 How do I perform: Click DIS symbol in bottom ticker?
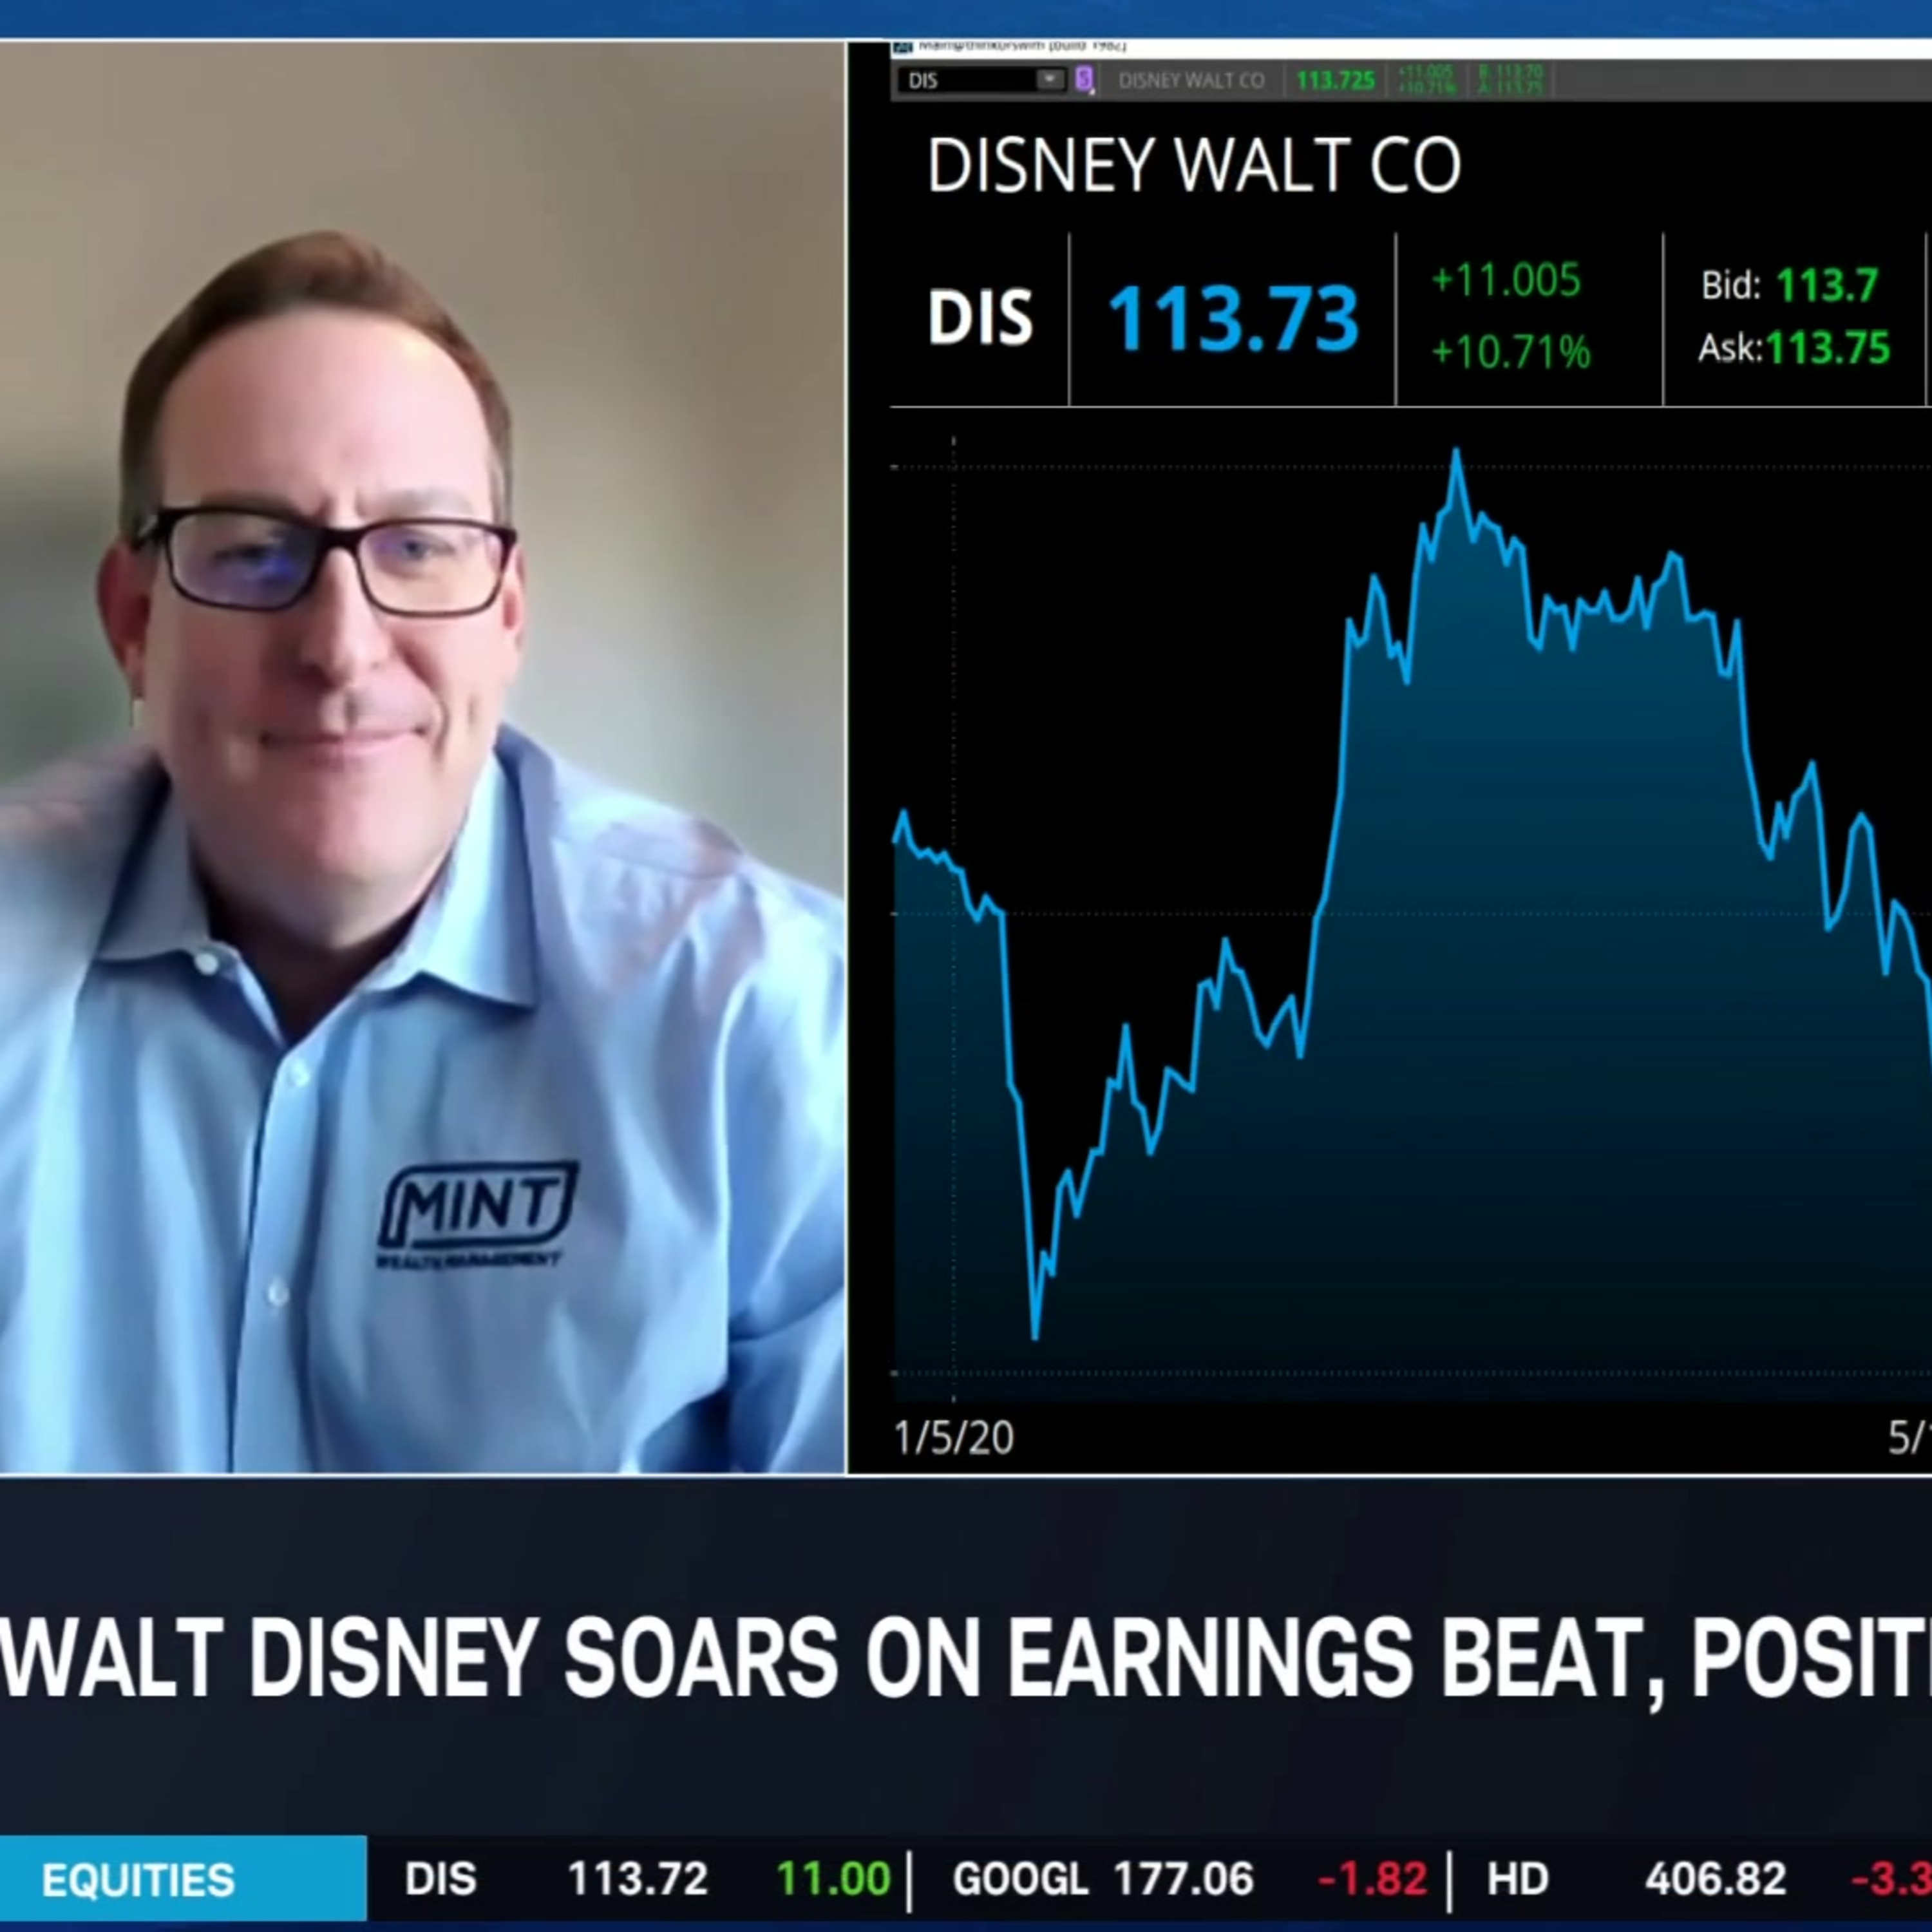[x=441, y=1879]
